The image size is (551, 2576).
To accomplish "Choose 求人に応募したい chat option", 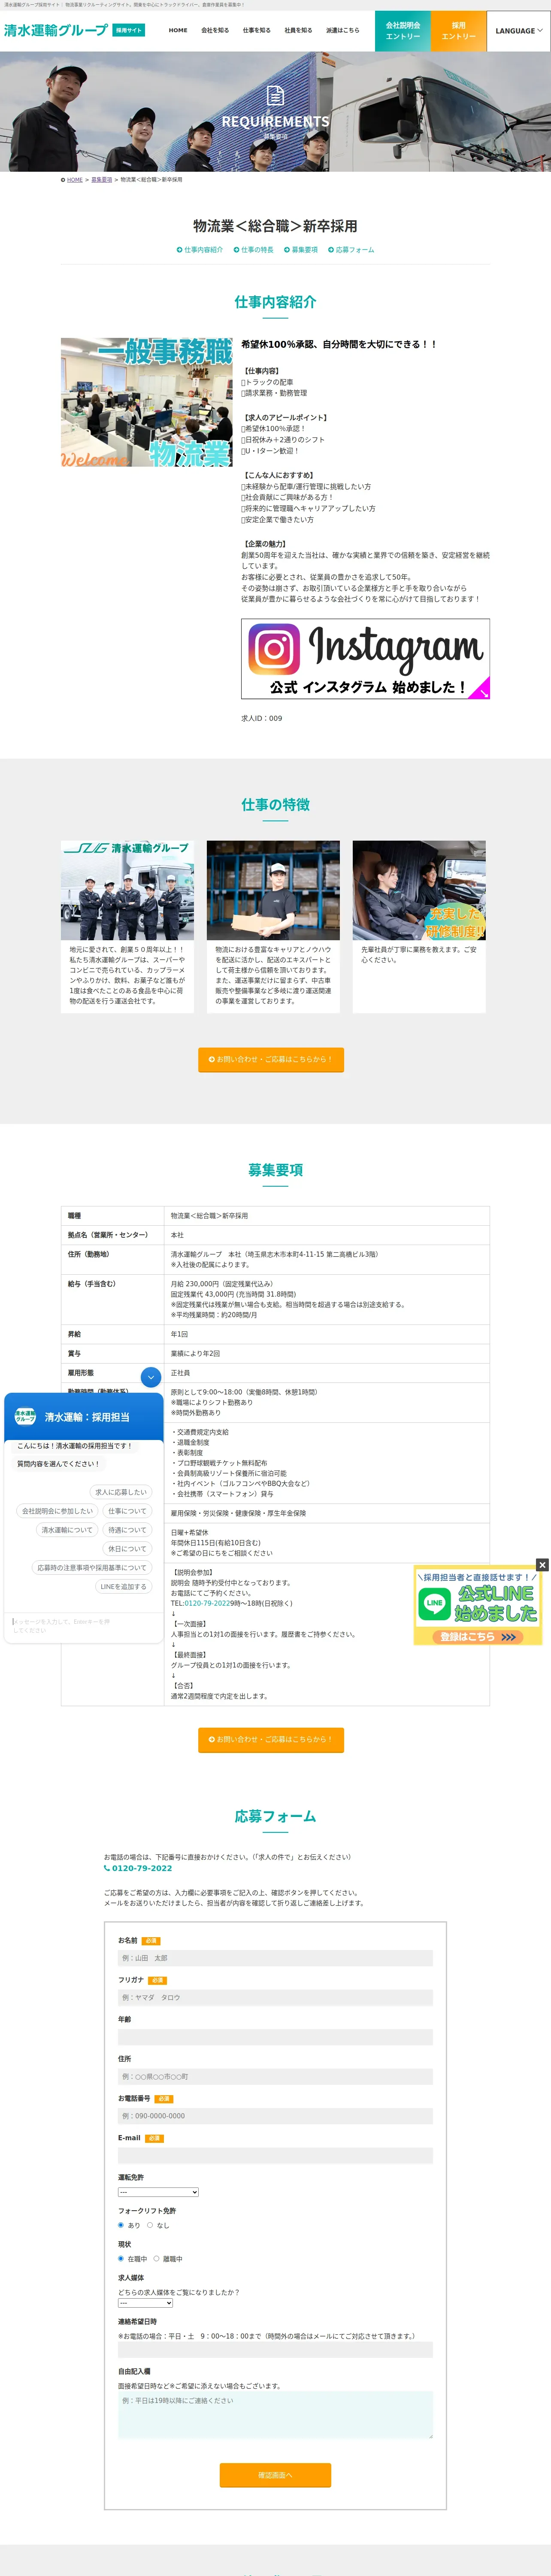I will tap(121, 1492).
